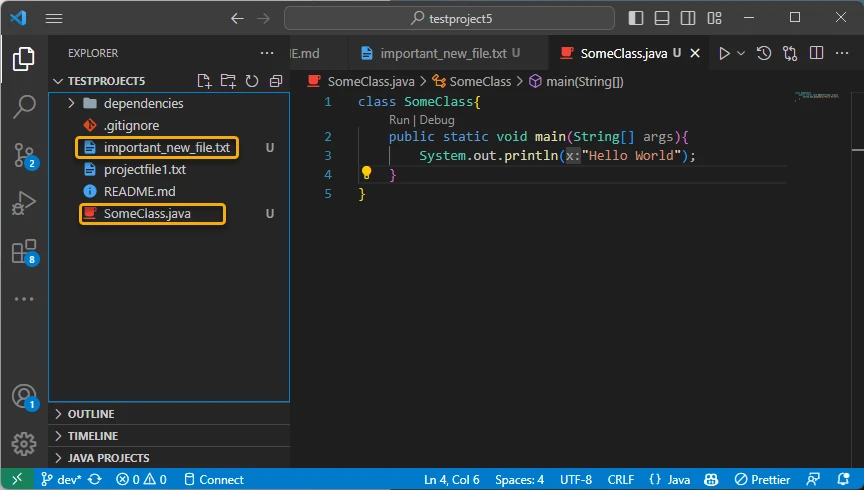The image size is (864, 490).
Task: Open Source Control view with 2 changes
Action: 24,156
